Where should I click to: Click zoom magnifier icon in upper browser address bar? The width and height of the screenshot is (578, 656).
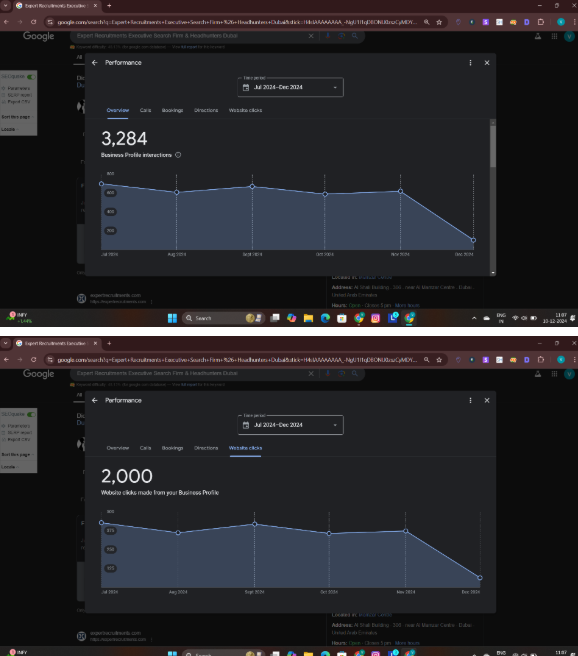coord(427,22)
